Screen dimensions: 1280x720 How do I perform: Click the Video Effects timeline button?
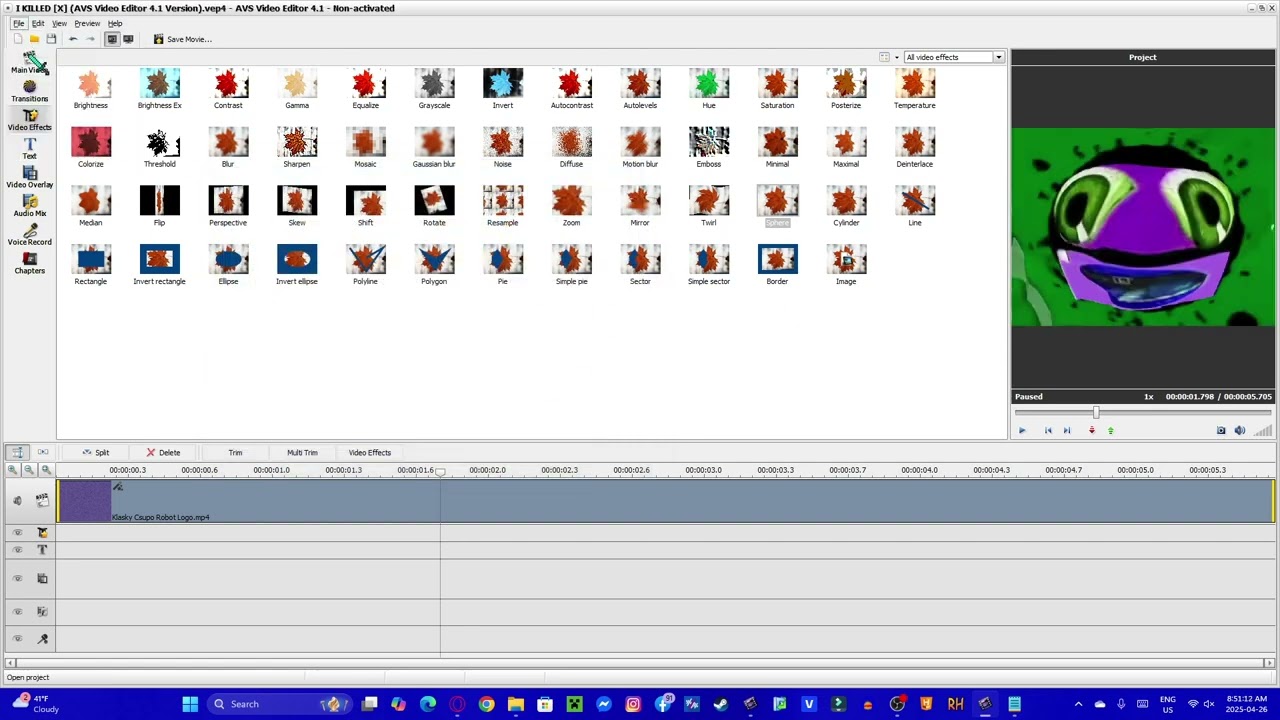click(x=370, y=452)
